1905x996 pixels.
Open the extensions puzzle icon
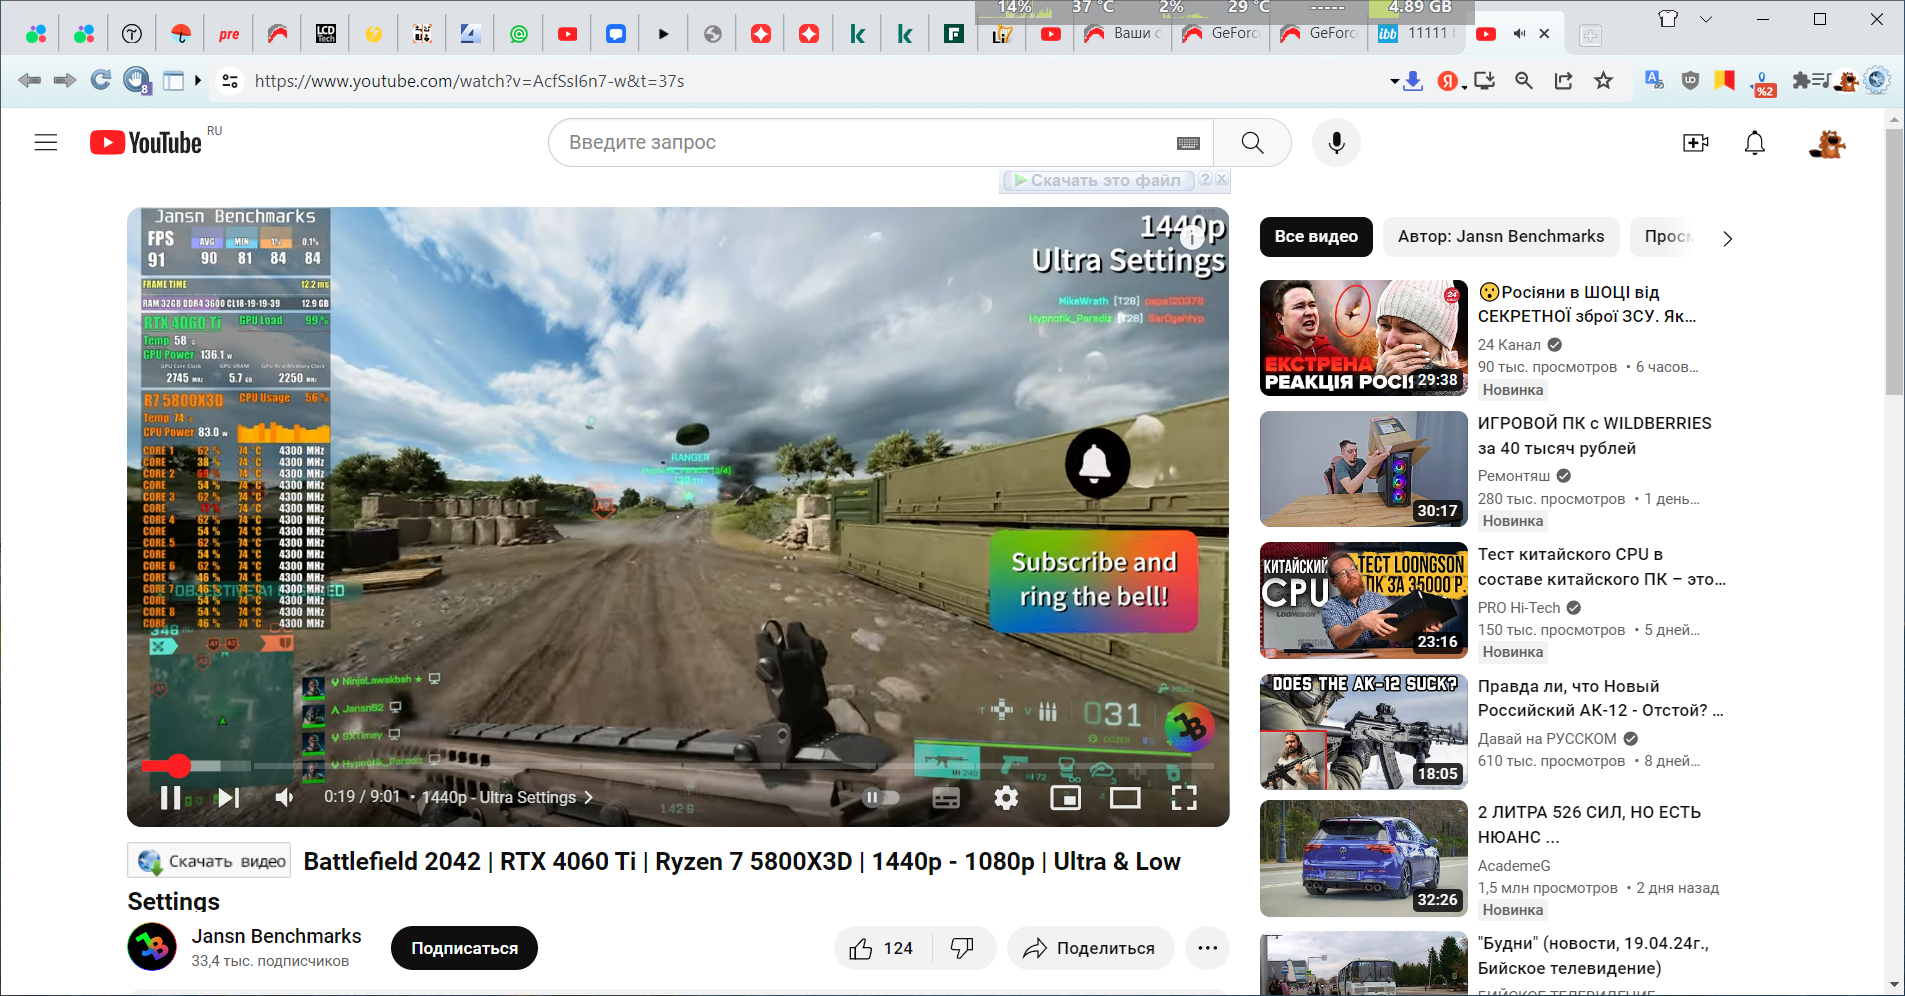(1803, 81)
